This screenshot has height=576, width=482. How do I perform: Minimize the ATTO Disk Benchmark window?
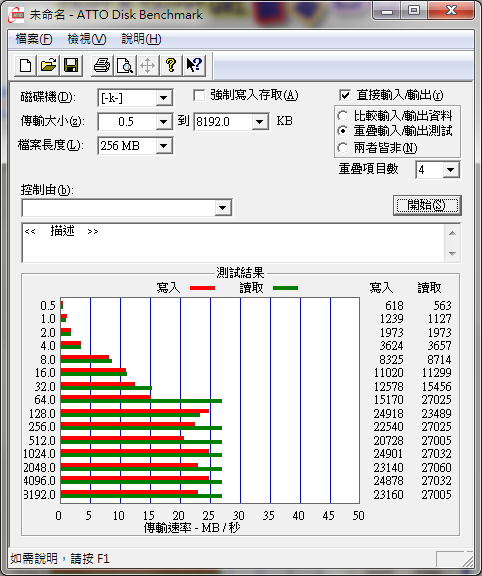point(387,11)
